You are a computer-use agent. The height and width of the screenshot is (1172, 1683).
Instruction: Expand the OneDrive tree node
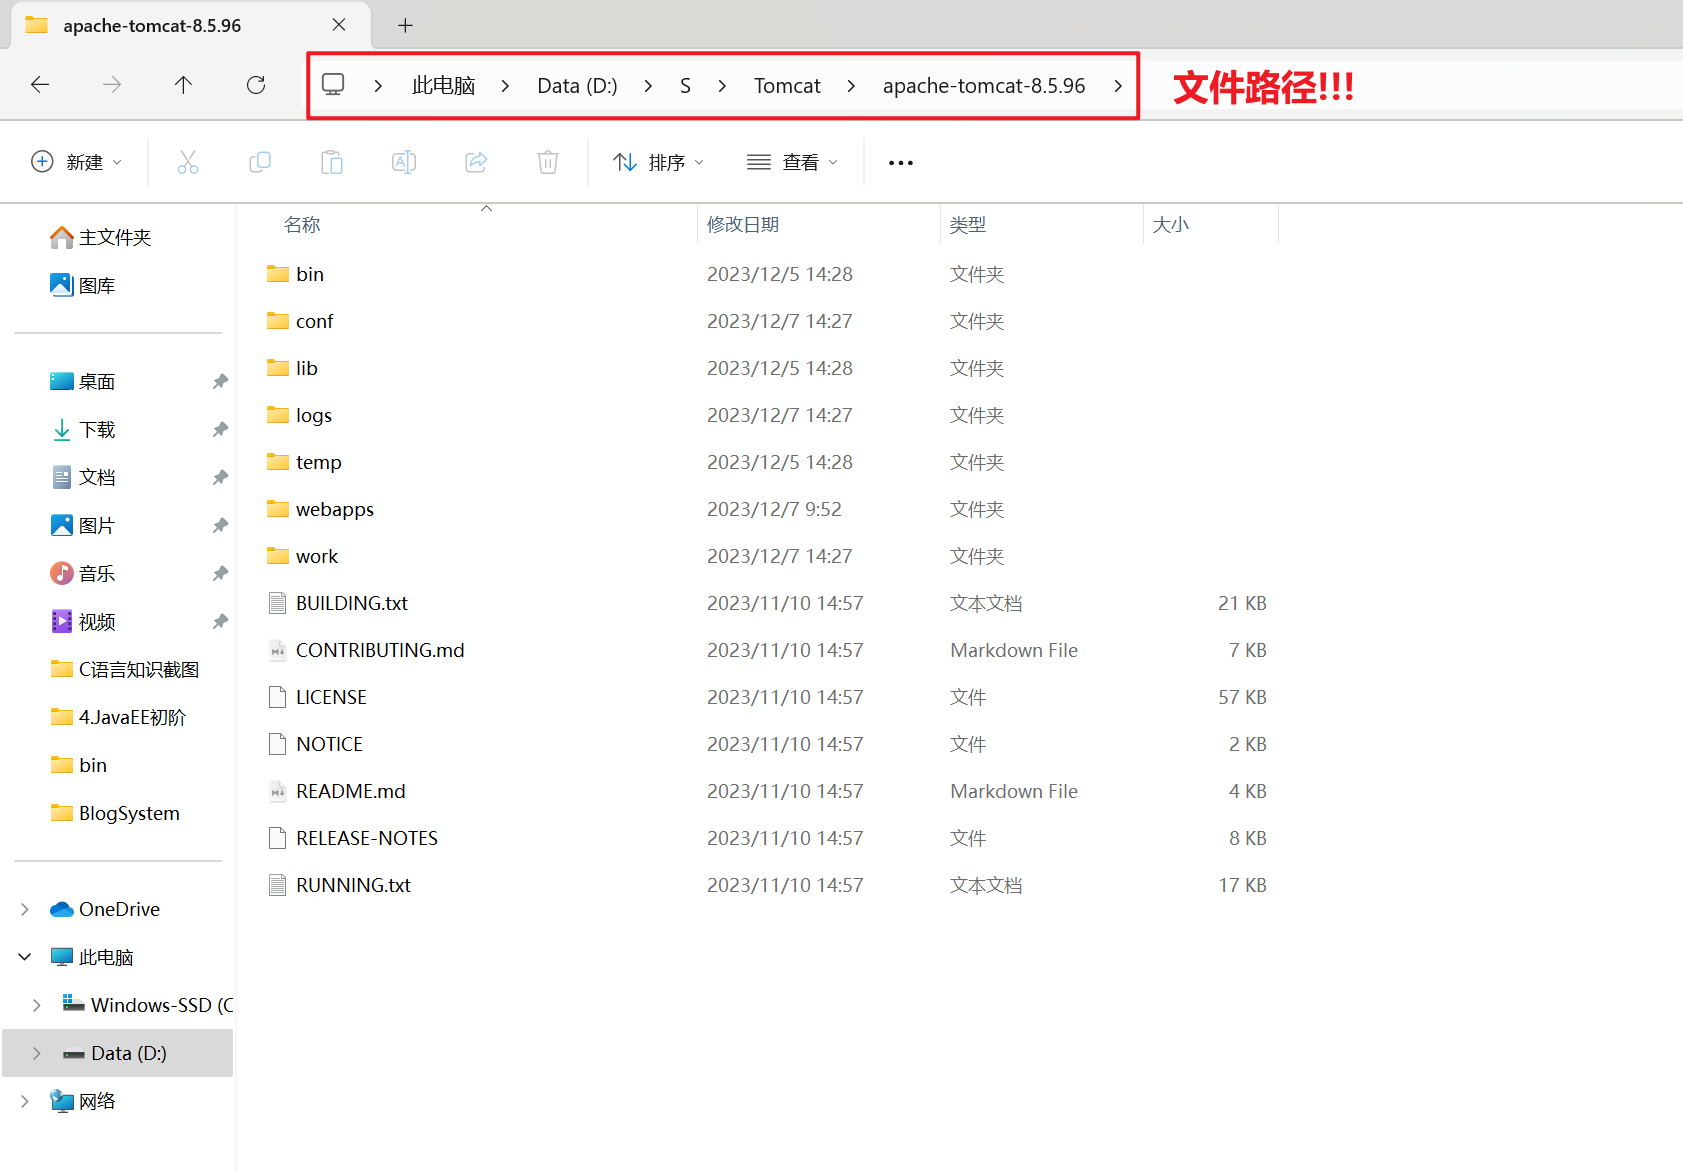click(25, 909)
